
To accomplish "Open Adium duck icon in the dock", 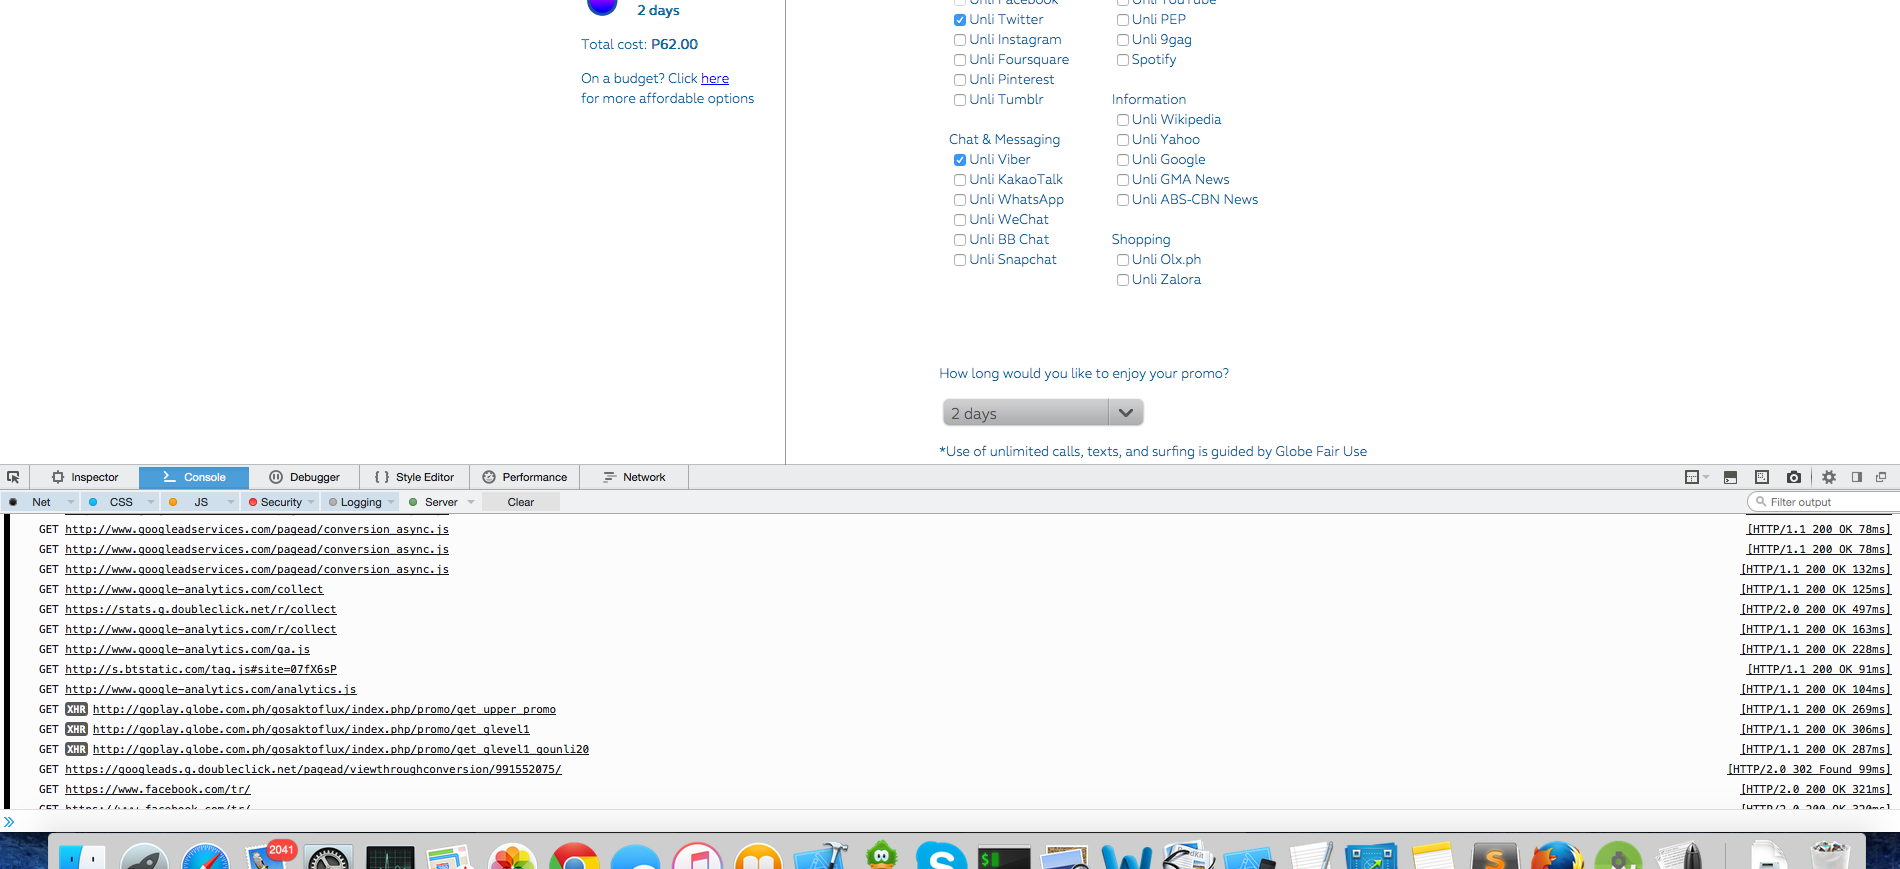I will point(881,855).
